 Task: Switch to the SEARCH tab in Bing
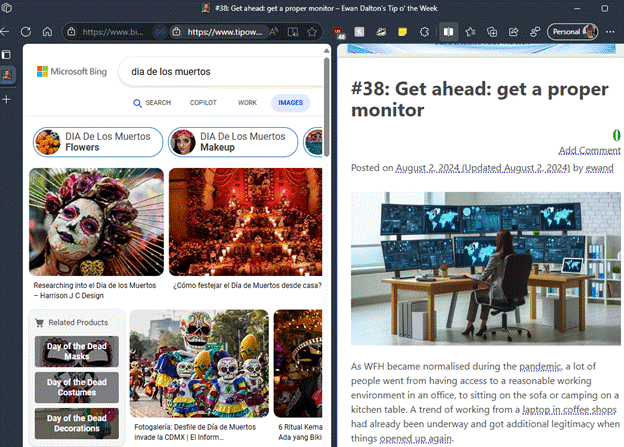click(152, 103)
